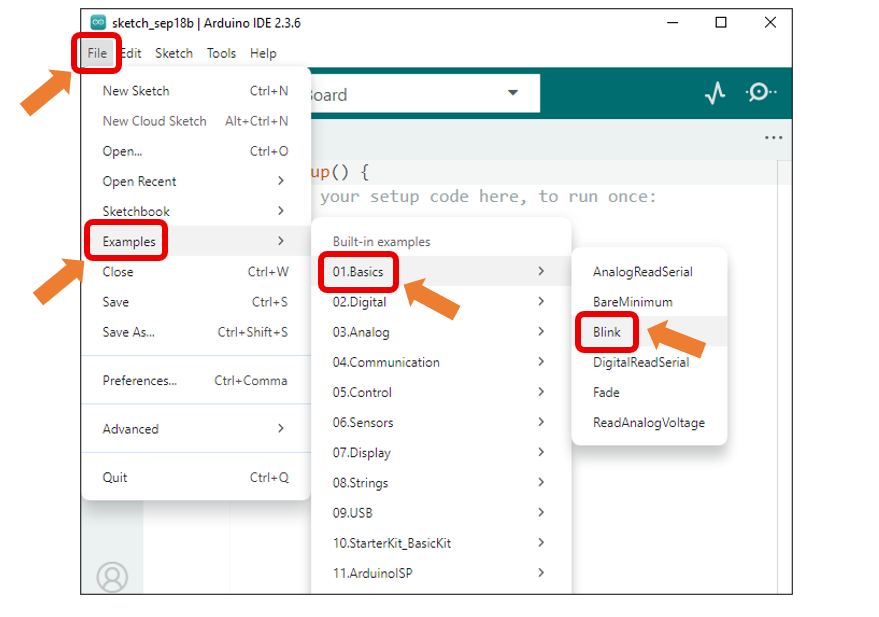The image size is (879, 617).
Task: Open the BareMinimum example
Action: [649, 302]
